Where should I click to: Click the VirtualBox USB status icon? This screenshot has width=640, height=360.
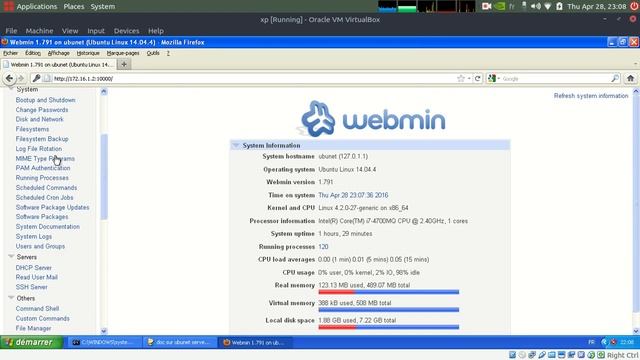(542, 355)
